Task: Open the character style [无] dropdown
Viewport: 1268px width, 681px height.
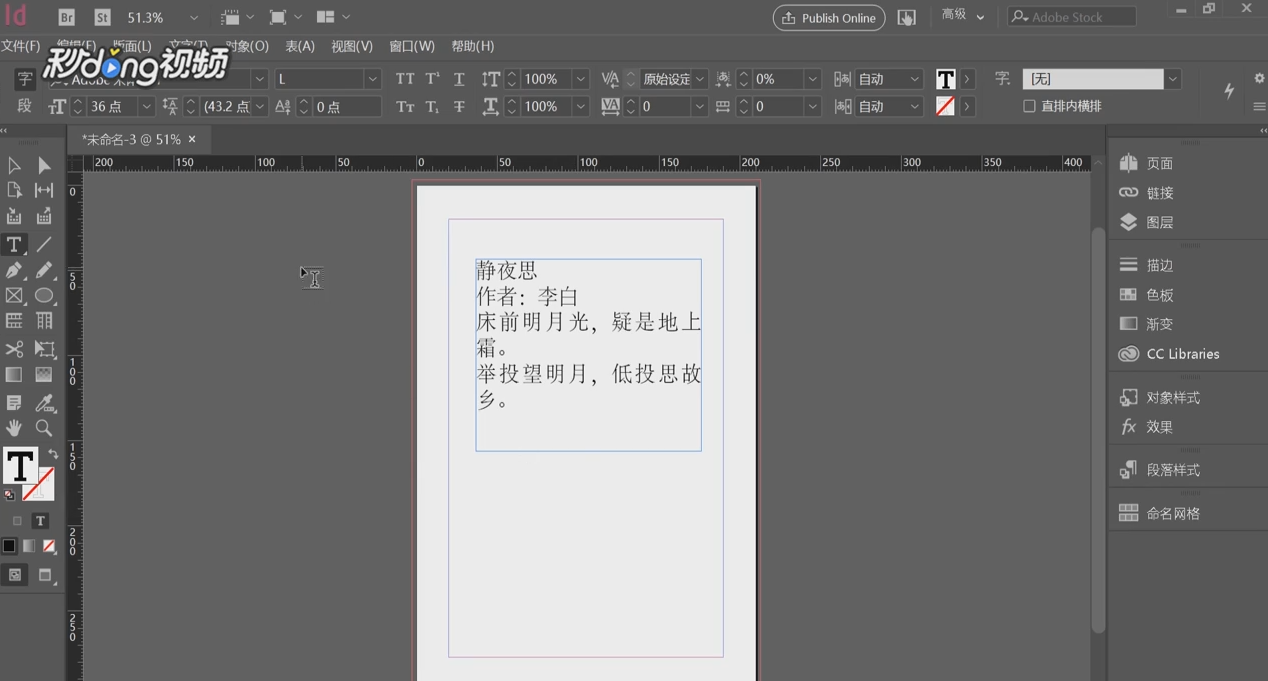Action: tap(1172, 79)
